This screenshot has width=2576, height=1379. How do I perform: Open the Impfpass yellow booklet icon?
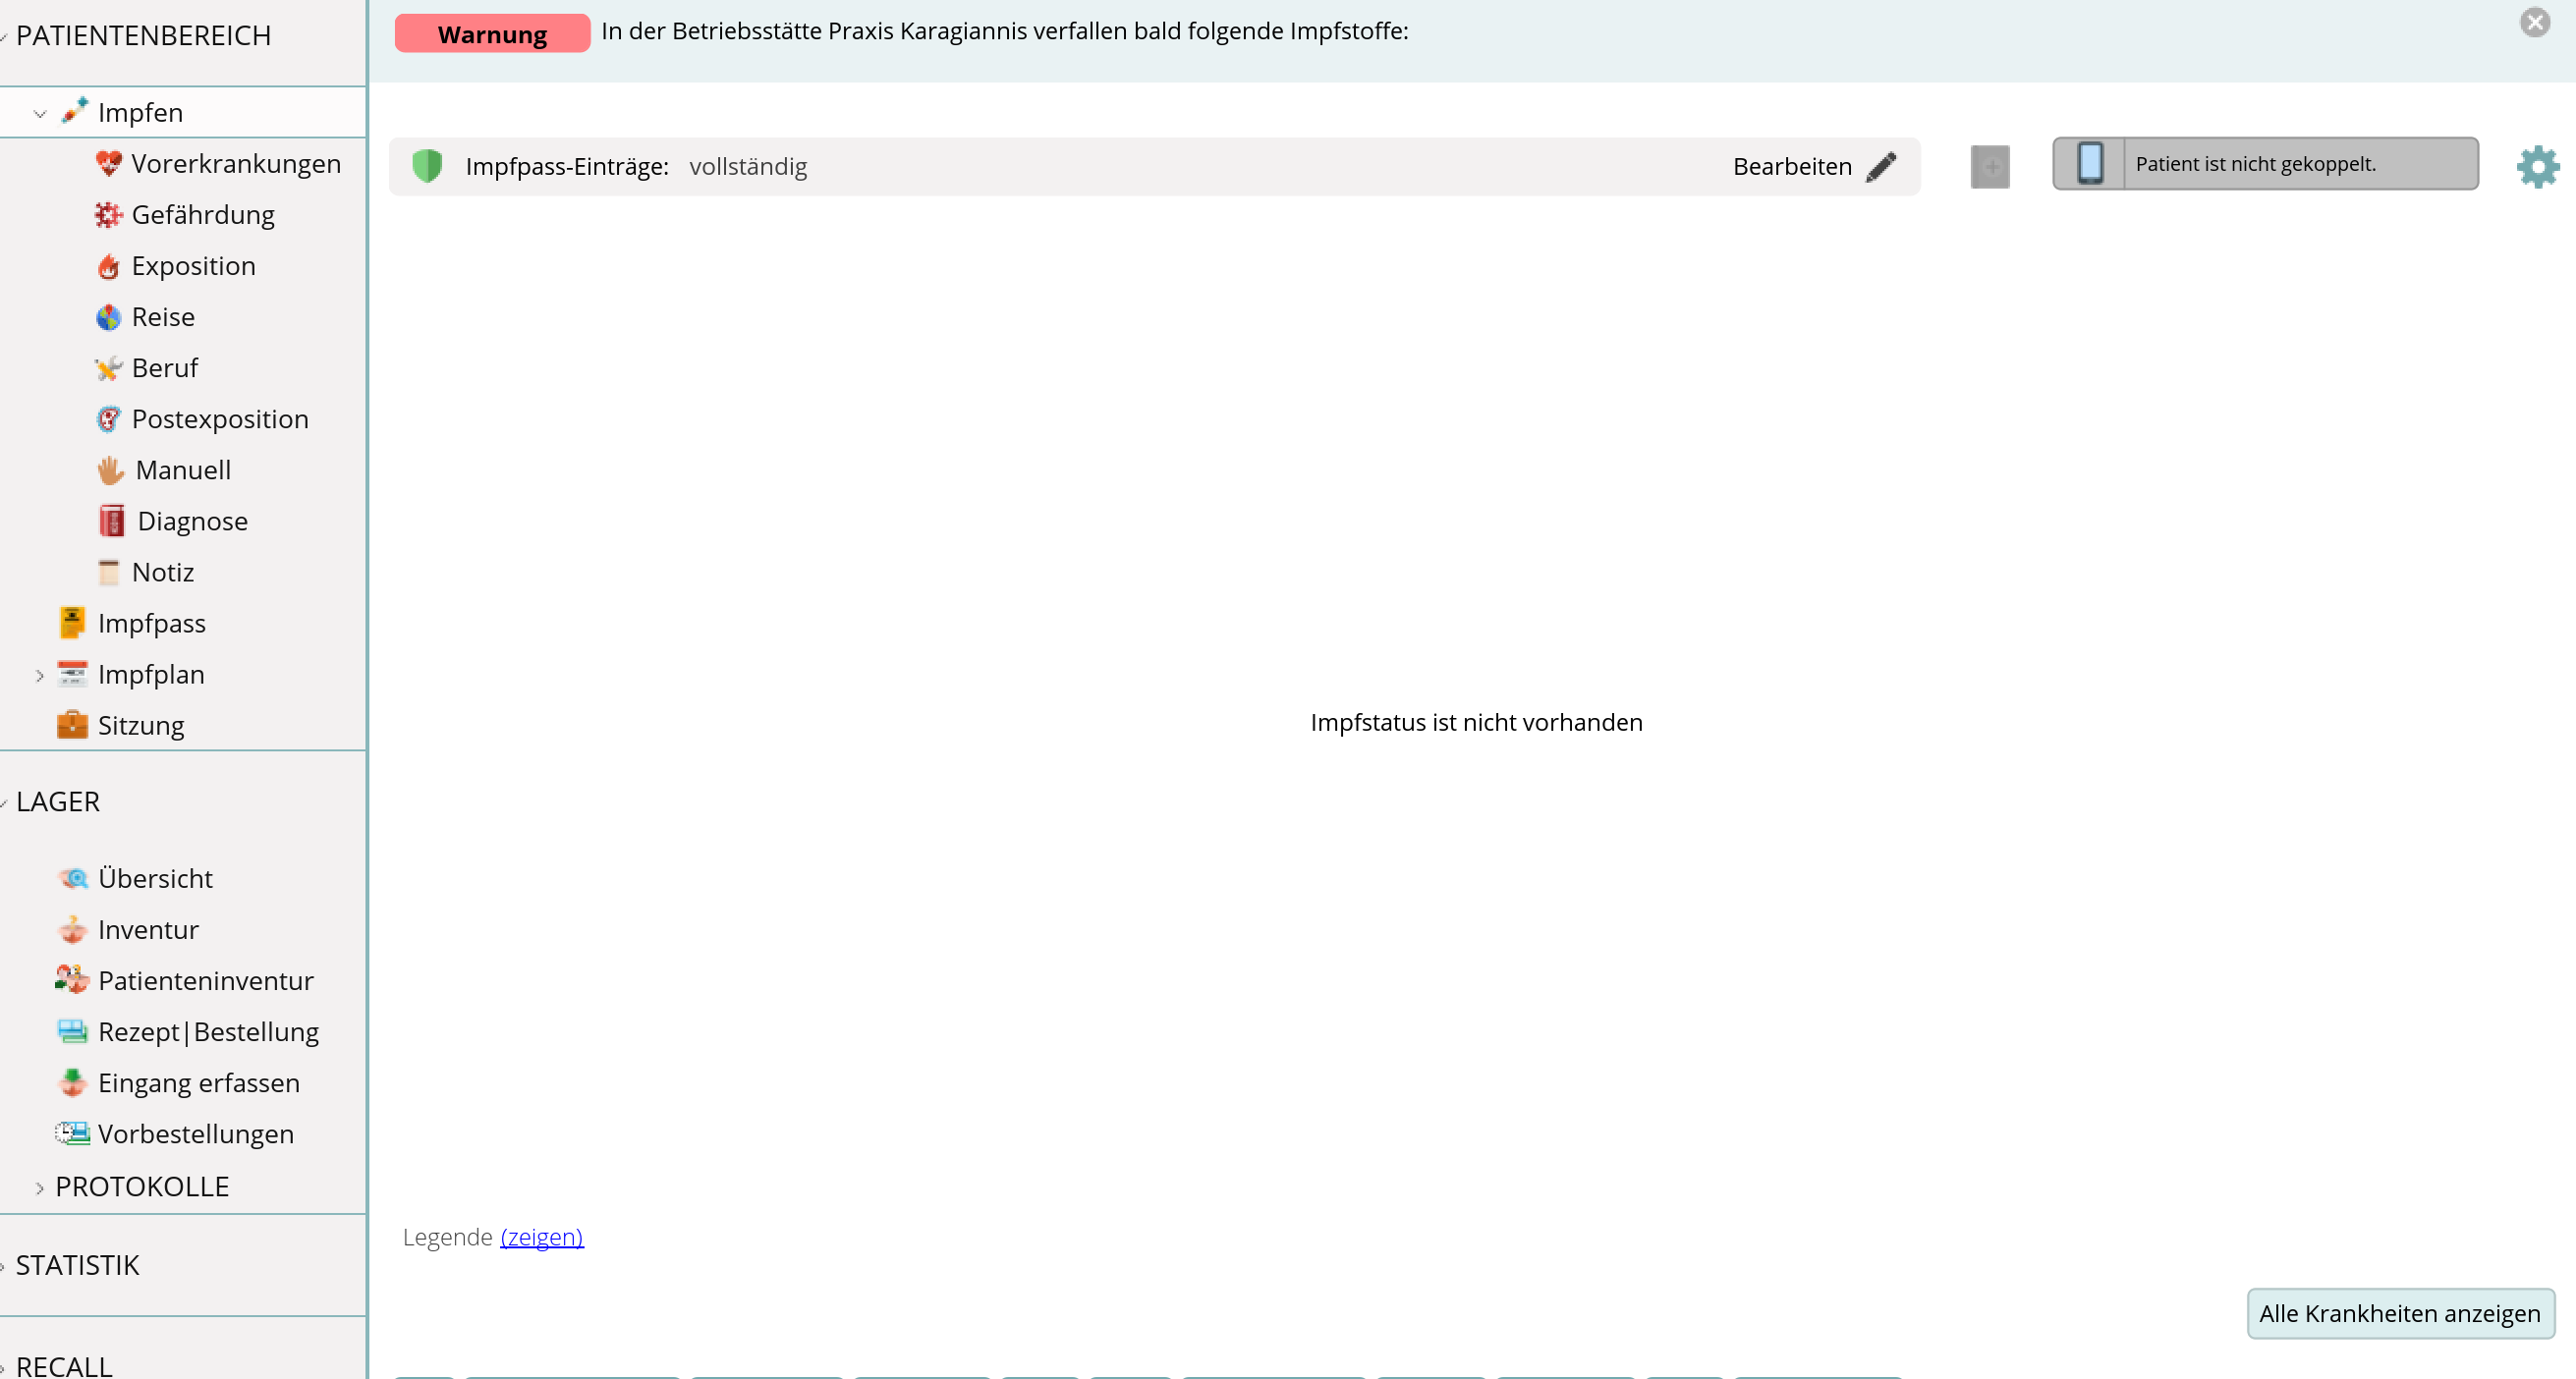pos(72,622)
